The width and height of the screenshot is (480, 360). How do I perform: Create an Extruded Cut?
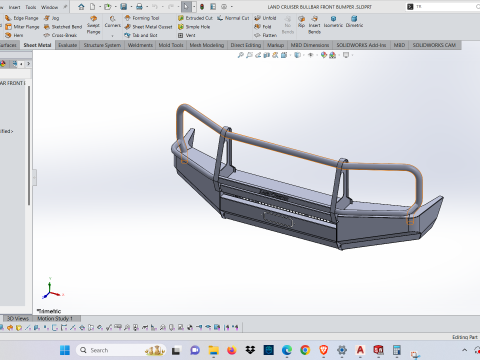point(195,18)
